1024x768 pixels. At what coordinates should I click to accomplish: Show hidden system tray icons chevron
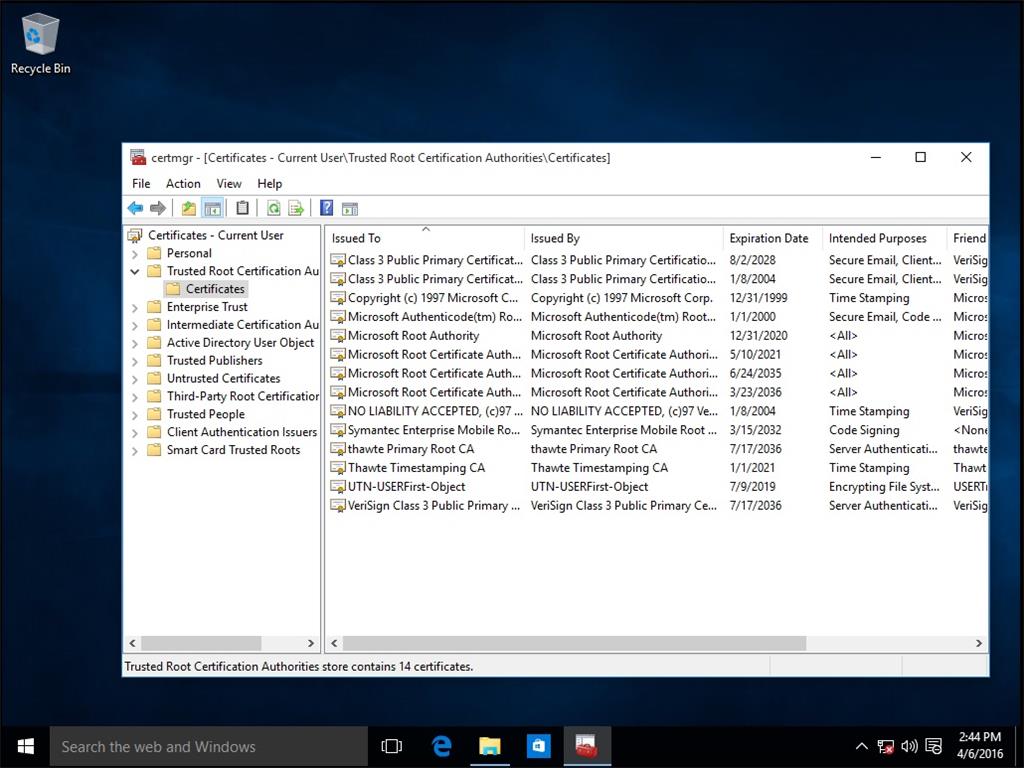tap(861, 746)
